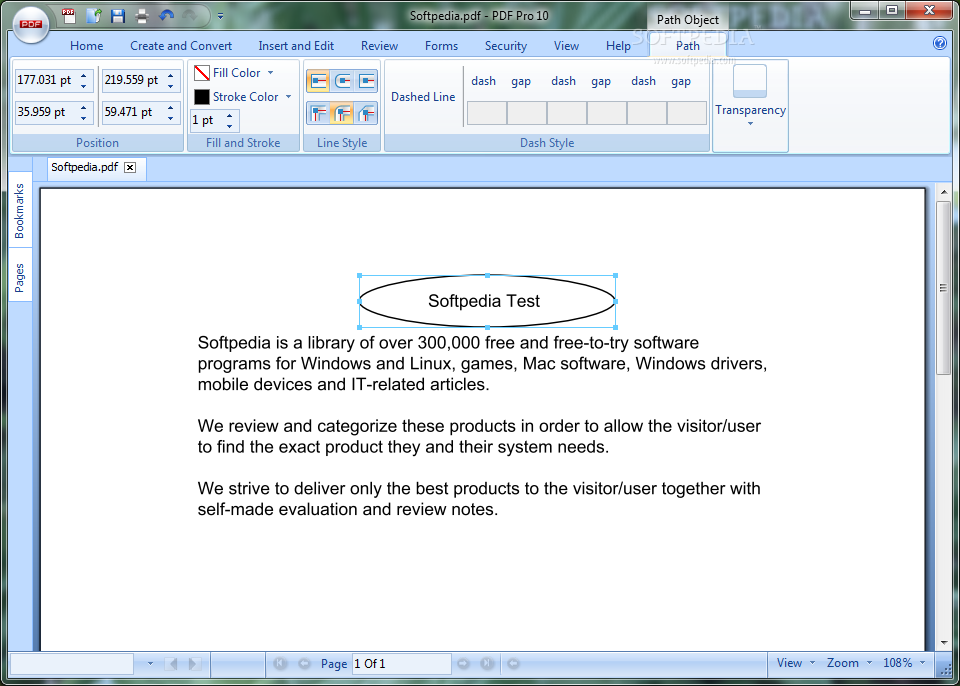Click the open document icon with green arrow
The image size is (960, 686).
click(x=94, y=15)
